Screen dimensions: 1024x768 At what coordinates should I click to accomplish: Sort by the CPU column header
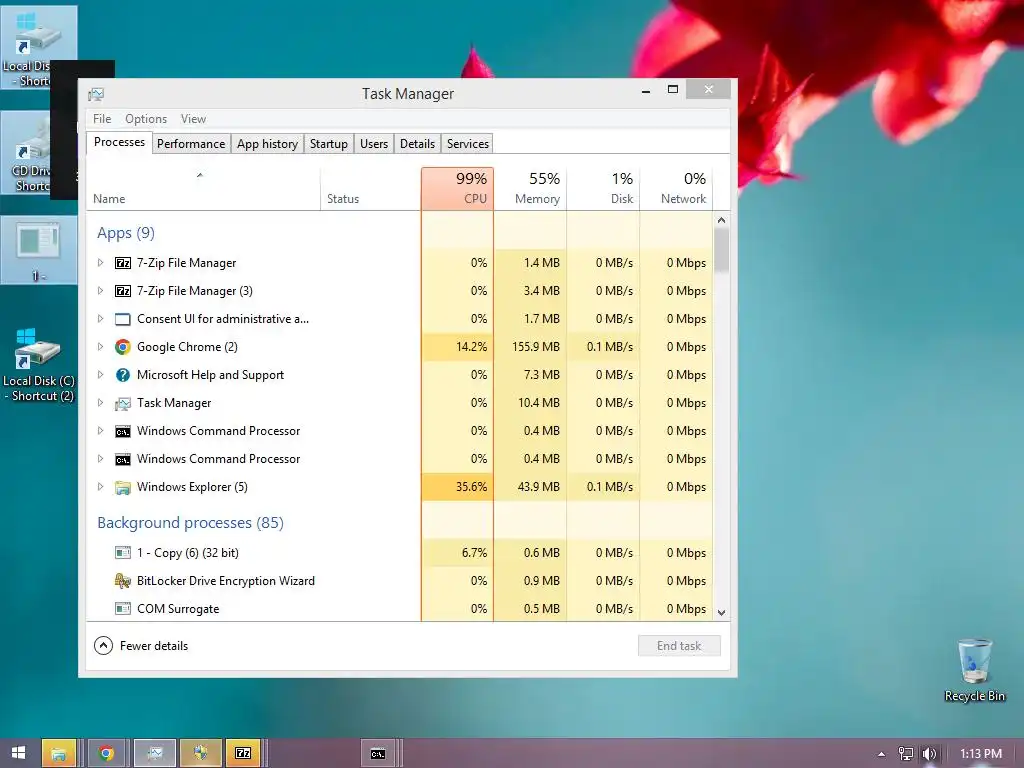click(457, 189)
